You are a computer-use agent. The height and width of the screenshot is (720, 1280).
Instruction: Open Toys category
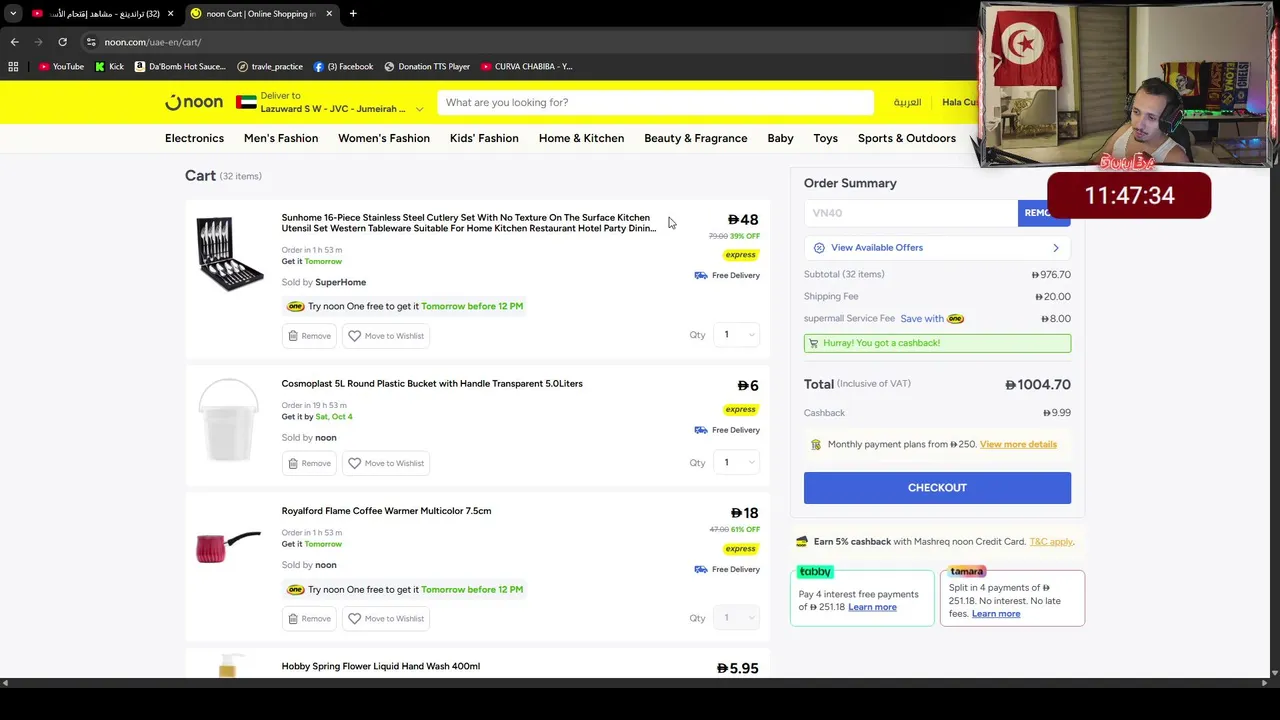[x=825, y=138]
